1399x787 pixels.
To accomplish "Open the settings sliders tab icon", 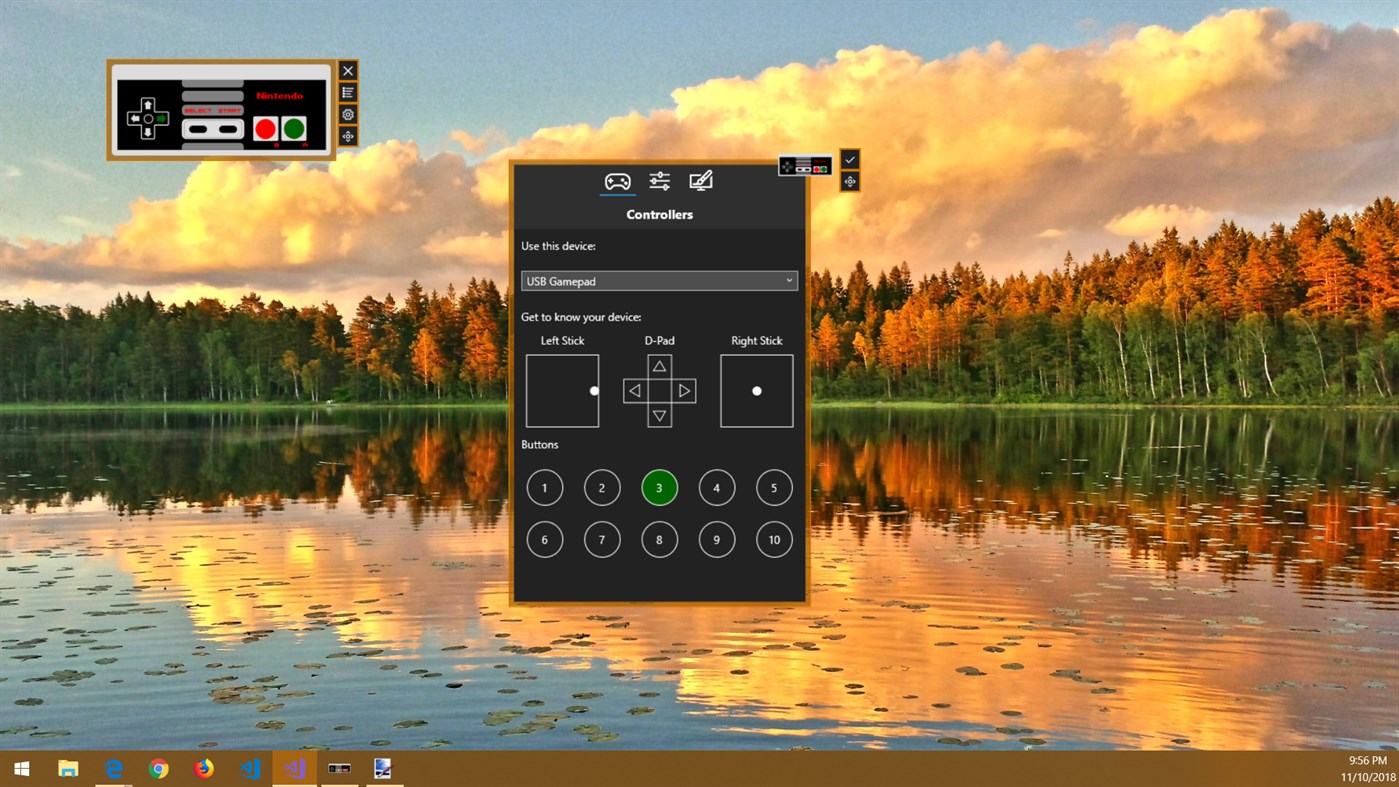I will coord(659,180).
